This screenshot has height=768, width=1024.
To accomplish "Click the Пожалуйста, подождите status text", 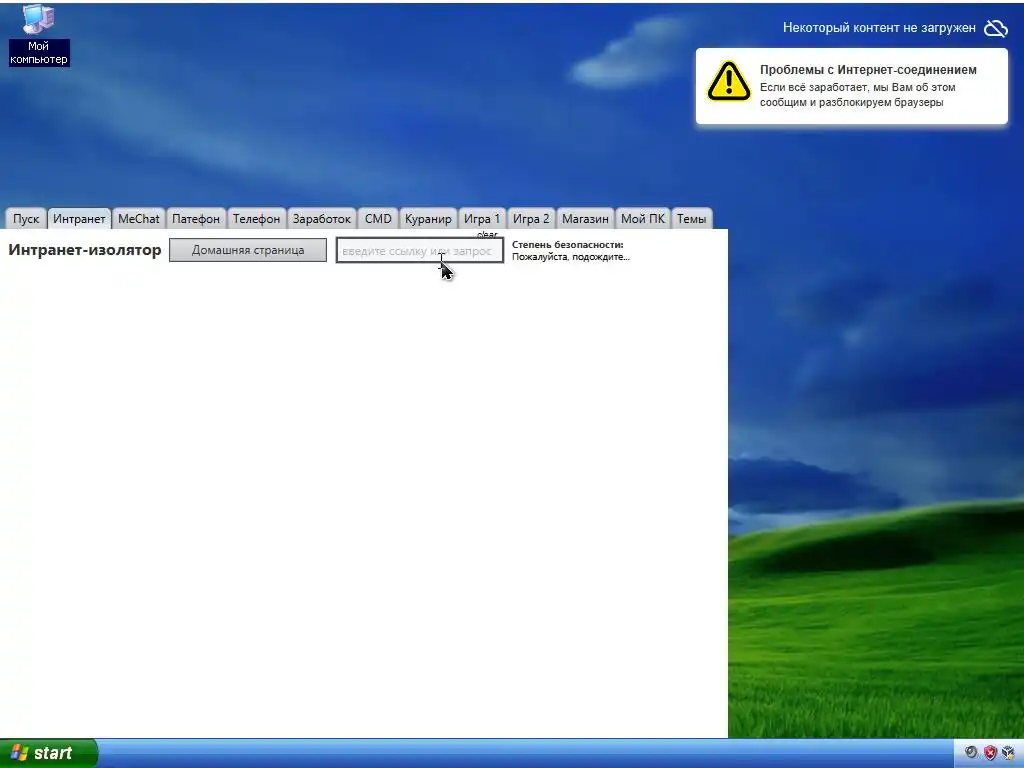I will click(571, 257).
